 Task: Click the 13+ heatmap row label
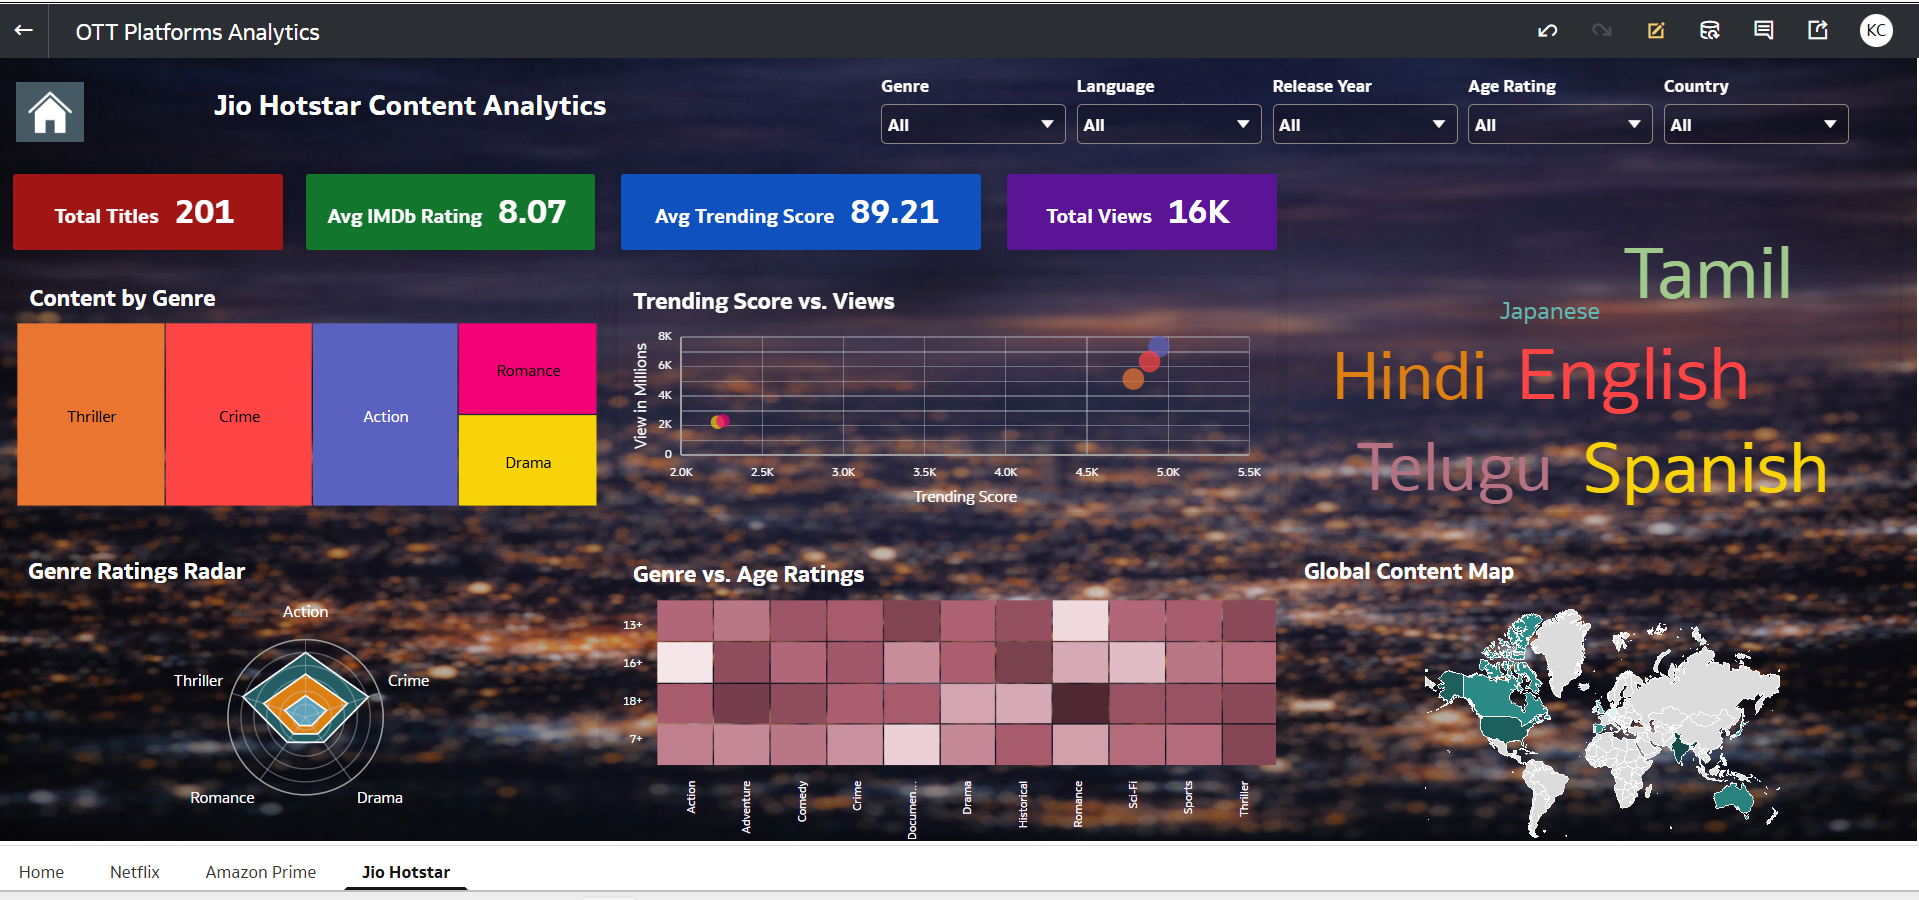(x=632, y=625)
